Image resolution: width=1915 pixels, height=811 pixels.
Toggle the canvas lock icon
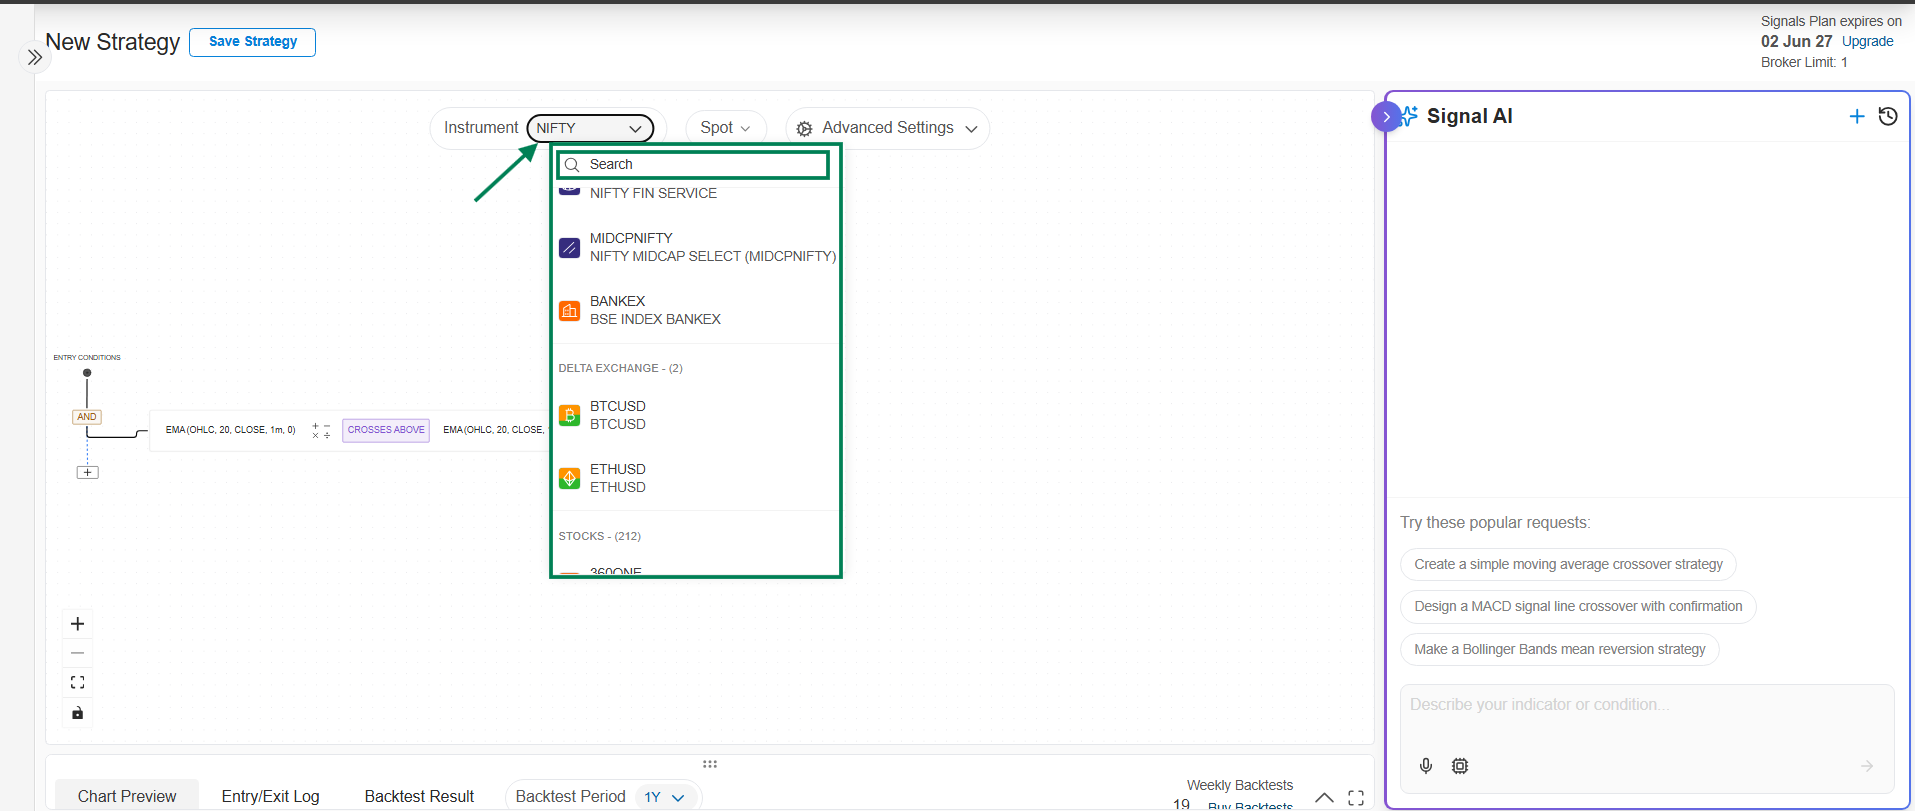coord(77,713)
